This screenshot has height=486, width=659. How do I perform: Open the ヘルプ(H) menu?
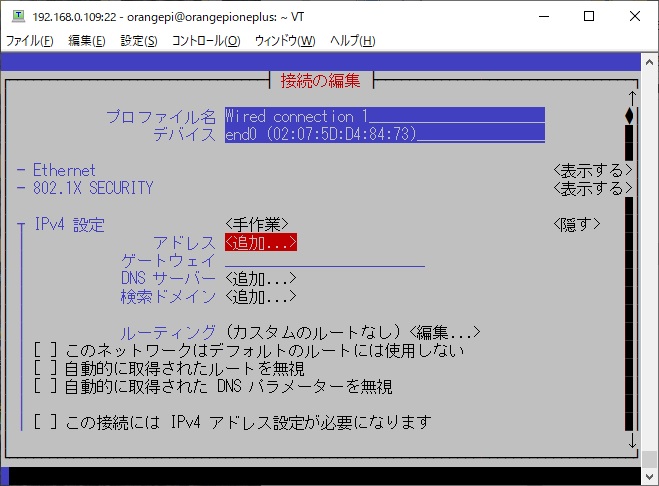click(x=352, y=41)
